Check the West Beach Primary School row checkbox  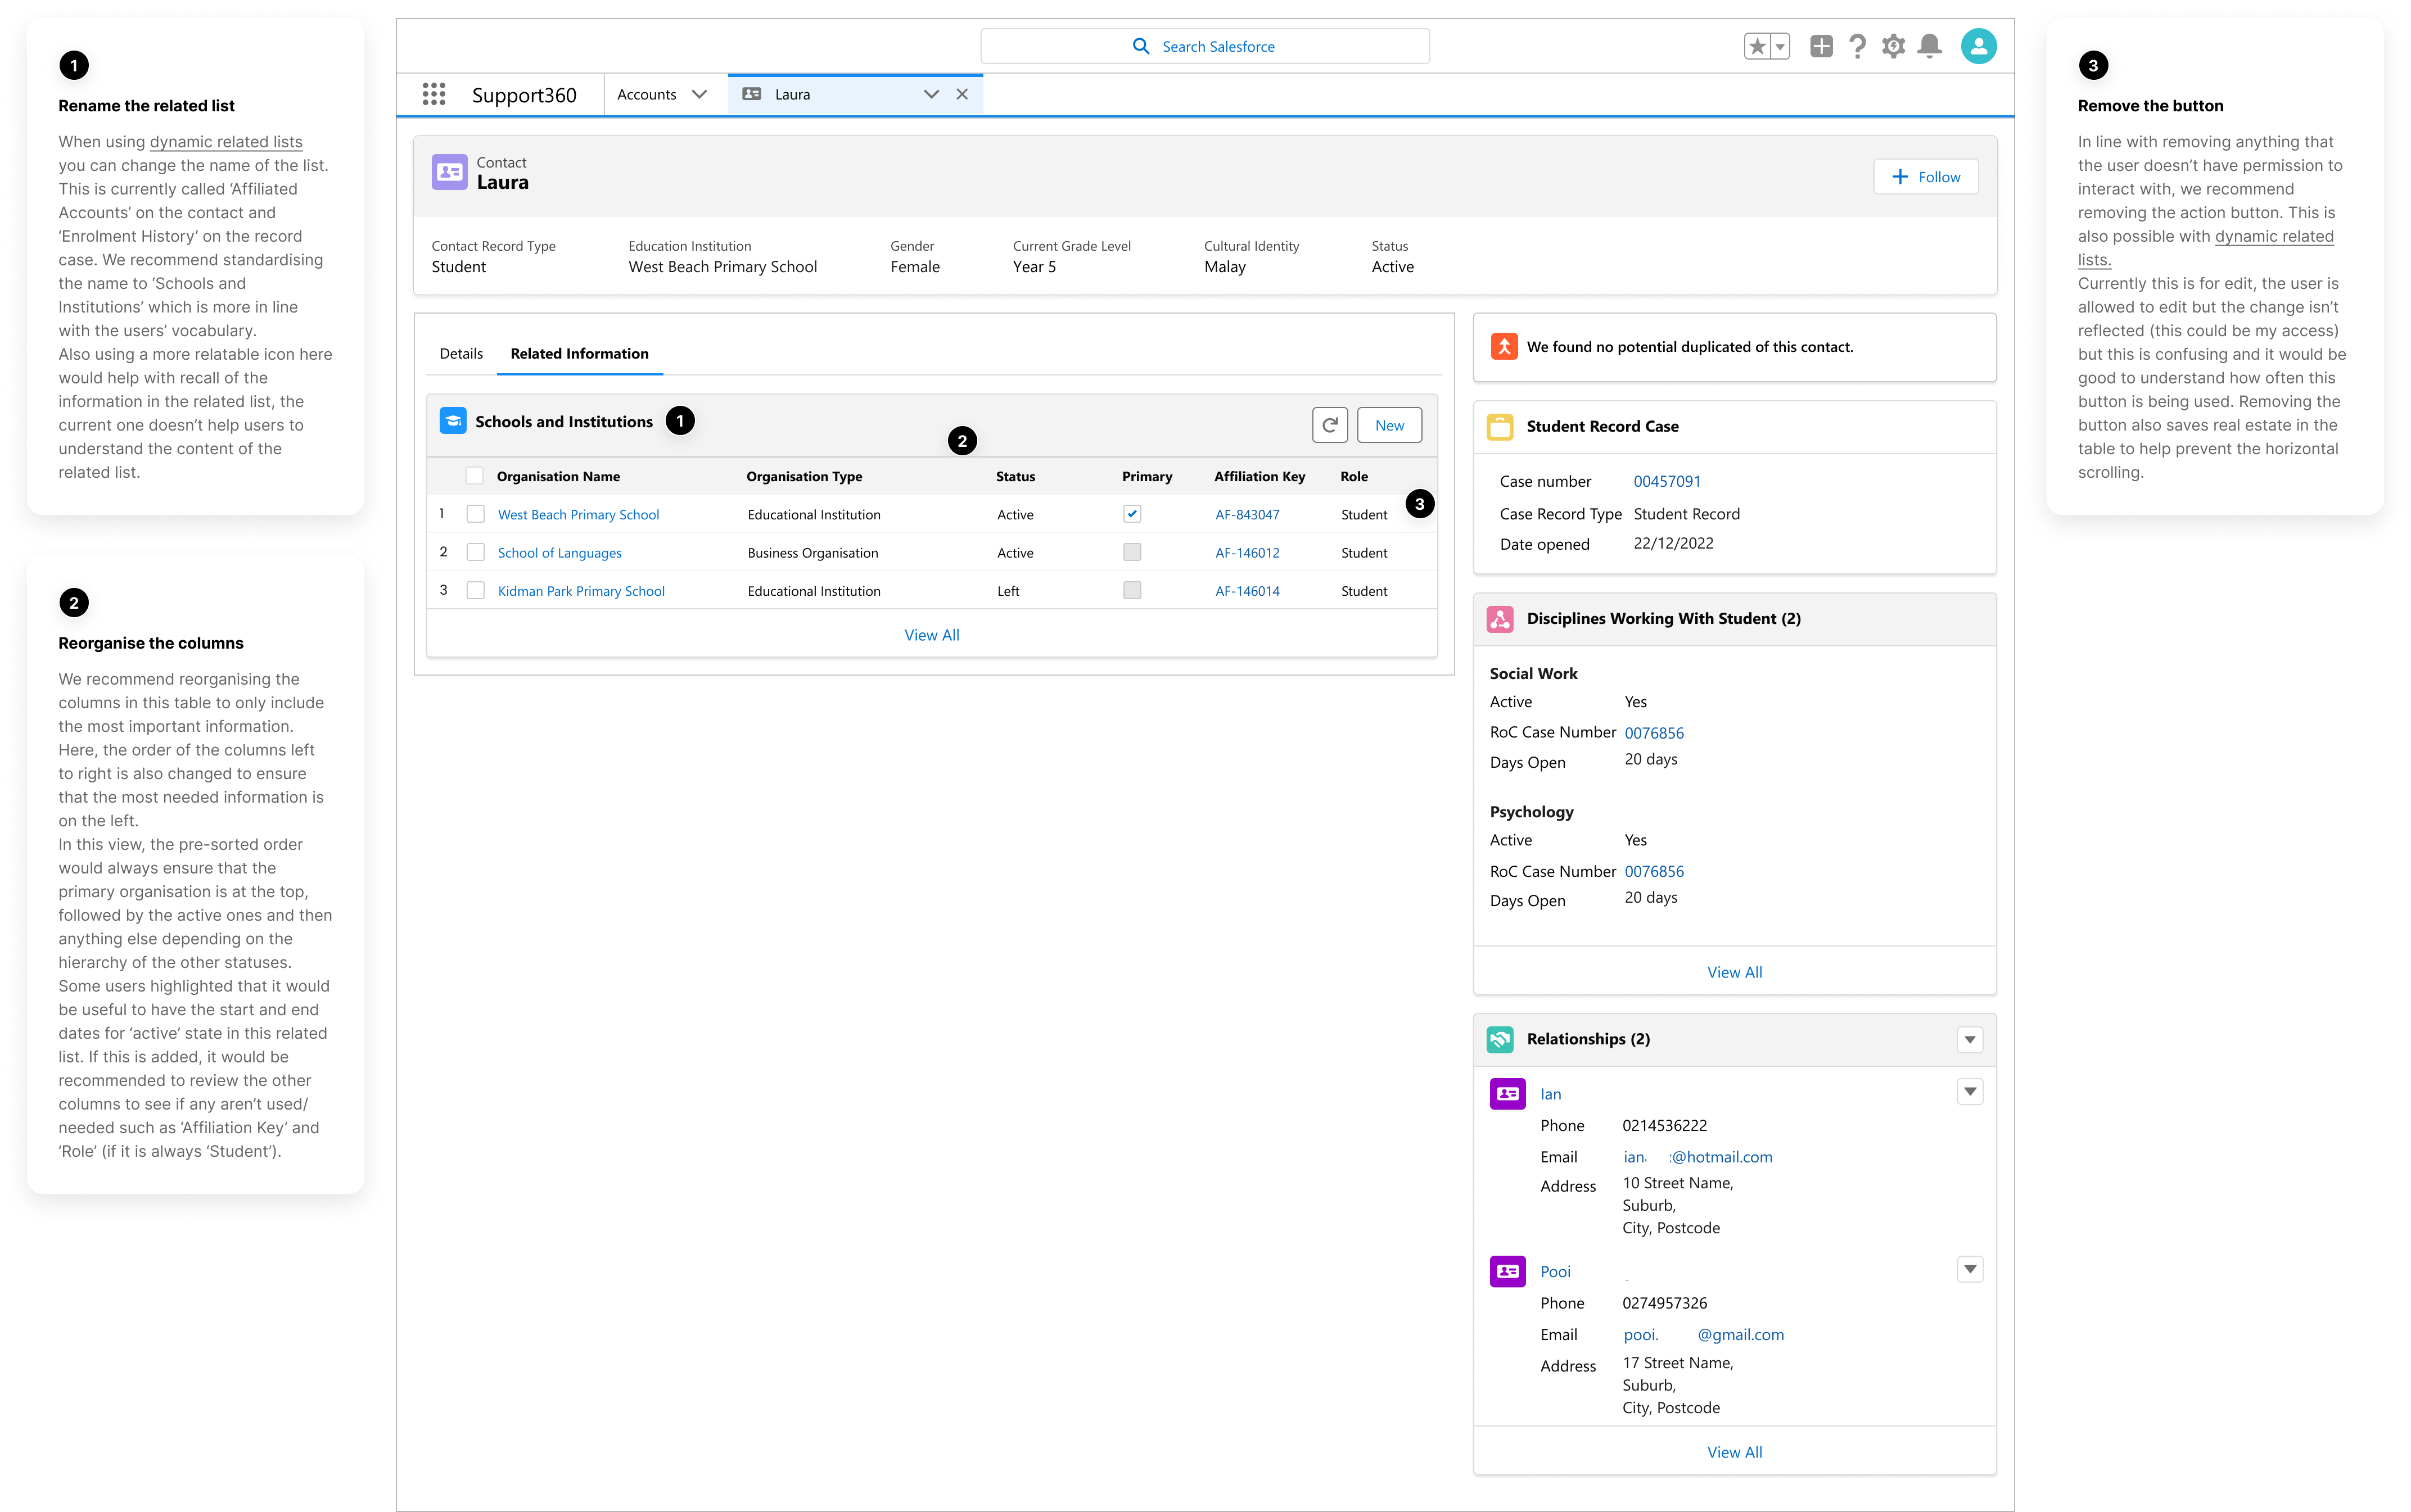476,514
